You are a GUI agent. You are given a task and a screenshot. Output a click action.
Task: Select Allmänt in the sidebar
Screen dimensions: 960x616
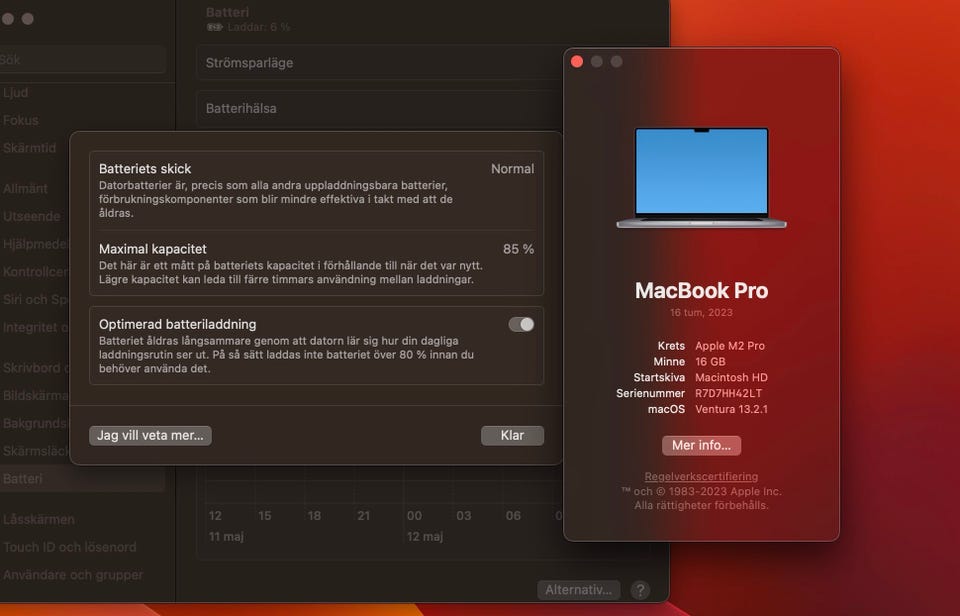click(25, 189)
